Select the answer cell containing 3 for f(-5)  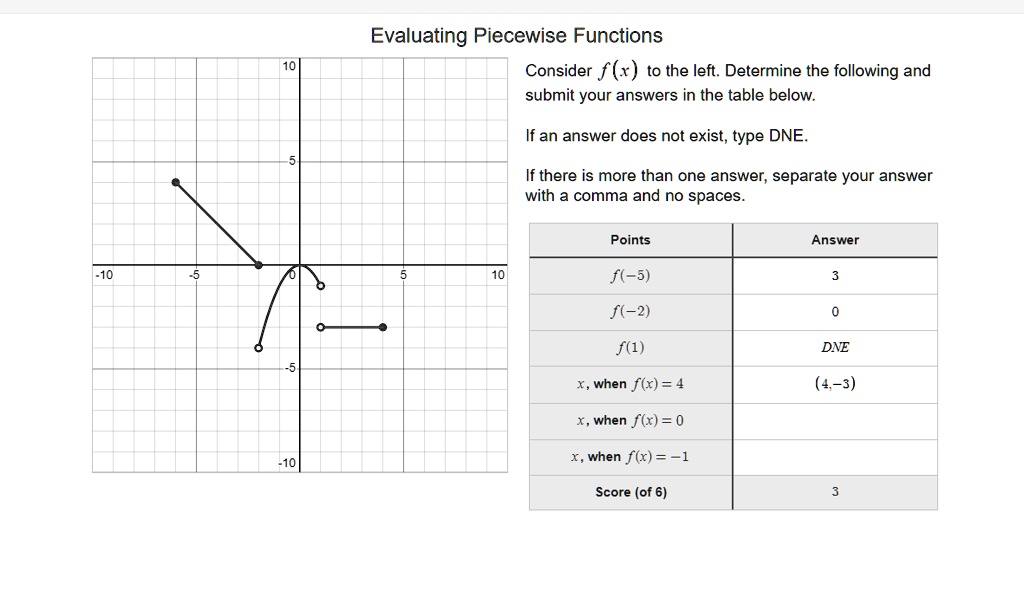[x=835, y=276]
